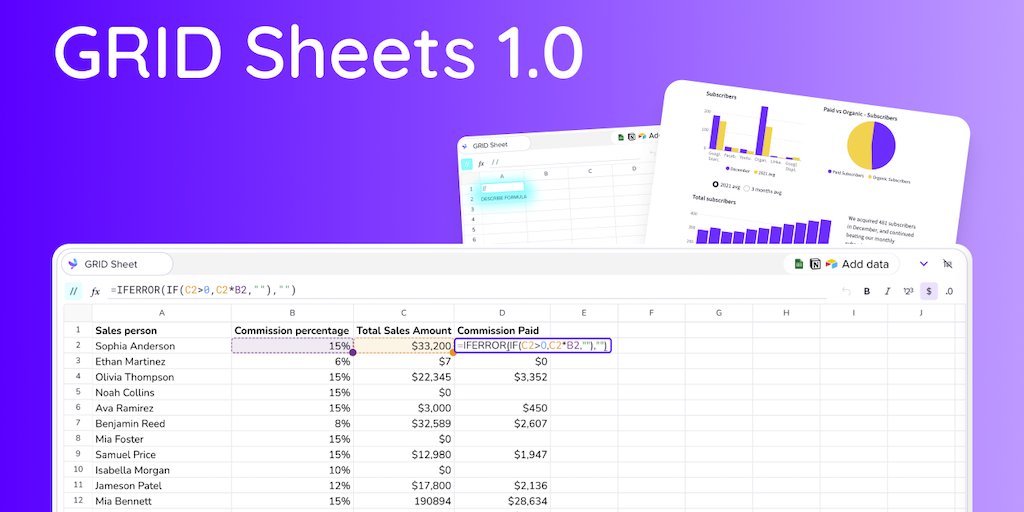Viewport: 1024px width, 512px height.
Task: Click the $28,634 commission paid cell
Action: [x=502, y=501]
